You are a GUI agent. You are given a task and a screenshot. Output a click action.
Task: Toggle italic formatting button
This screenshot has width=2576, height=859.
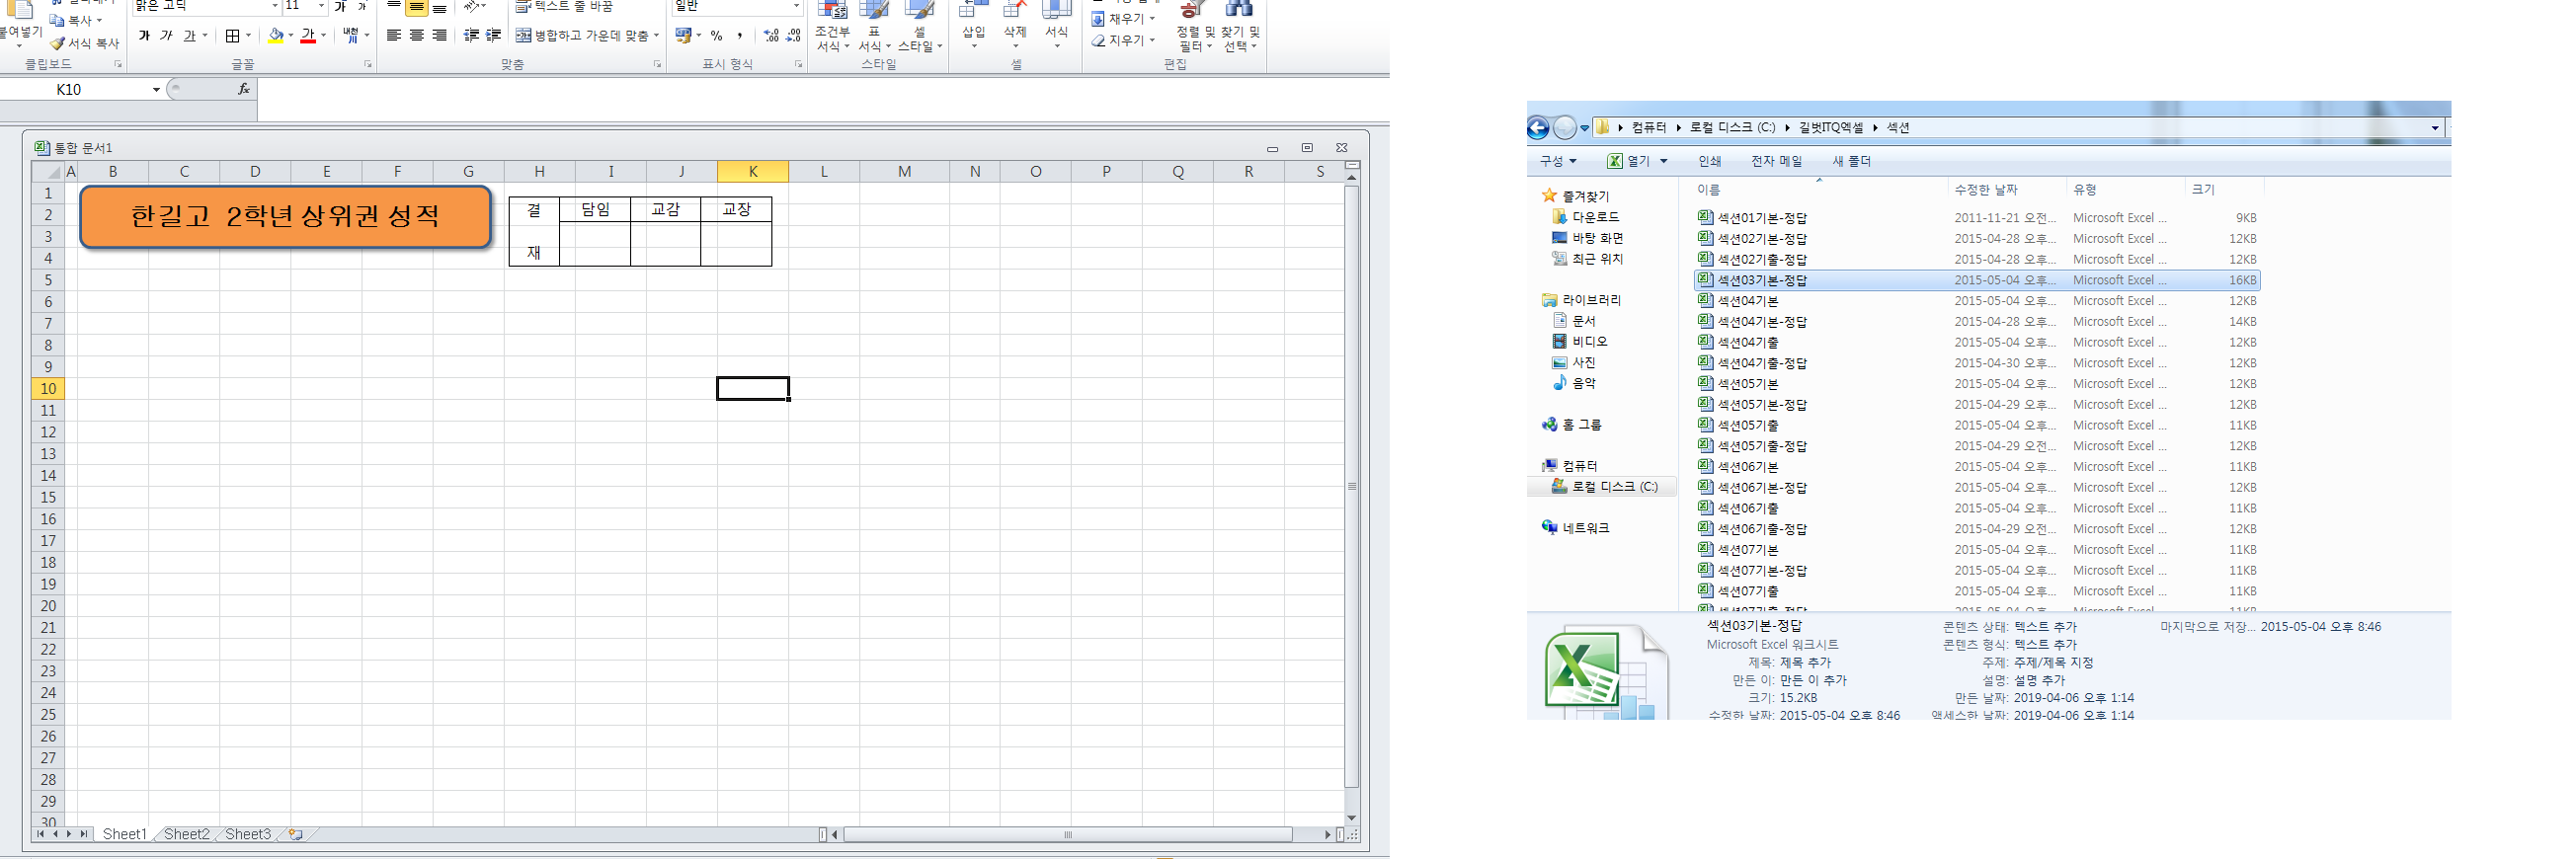[166, 36]
